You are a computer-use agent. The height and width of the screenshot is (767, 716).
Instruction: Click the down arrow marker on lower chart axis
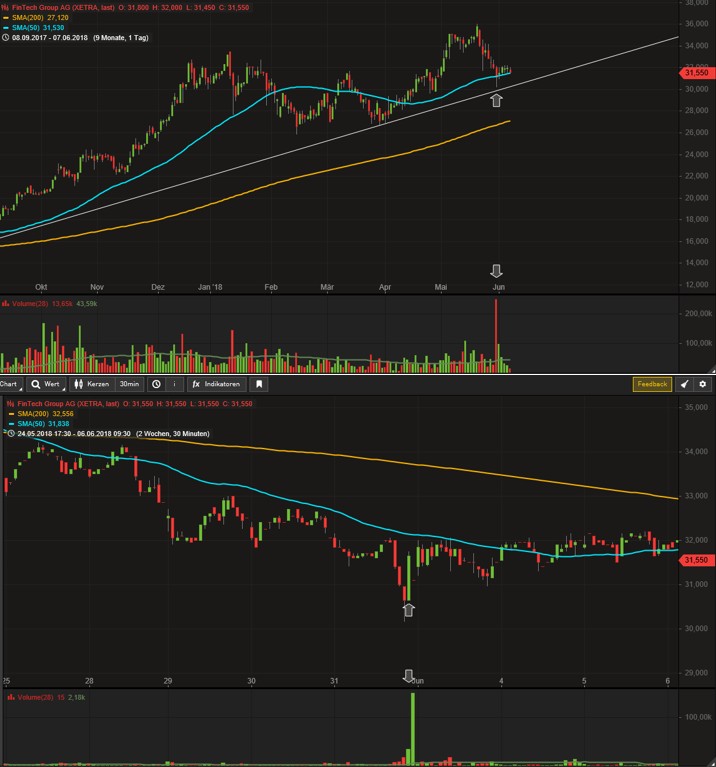coord(408,676)
